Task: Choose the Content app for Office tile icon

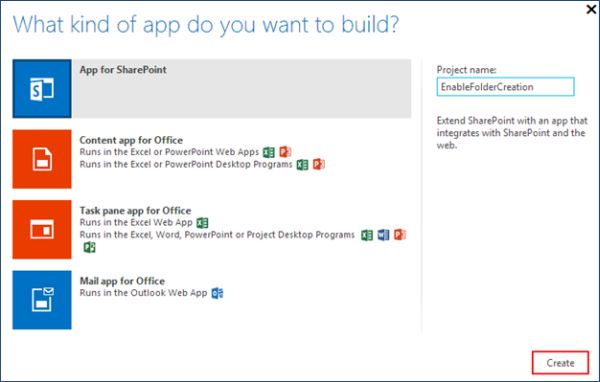Action: coord(42,159)
